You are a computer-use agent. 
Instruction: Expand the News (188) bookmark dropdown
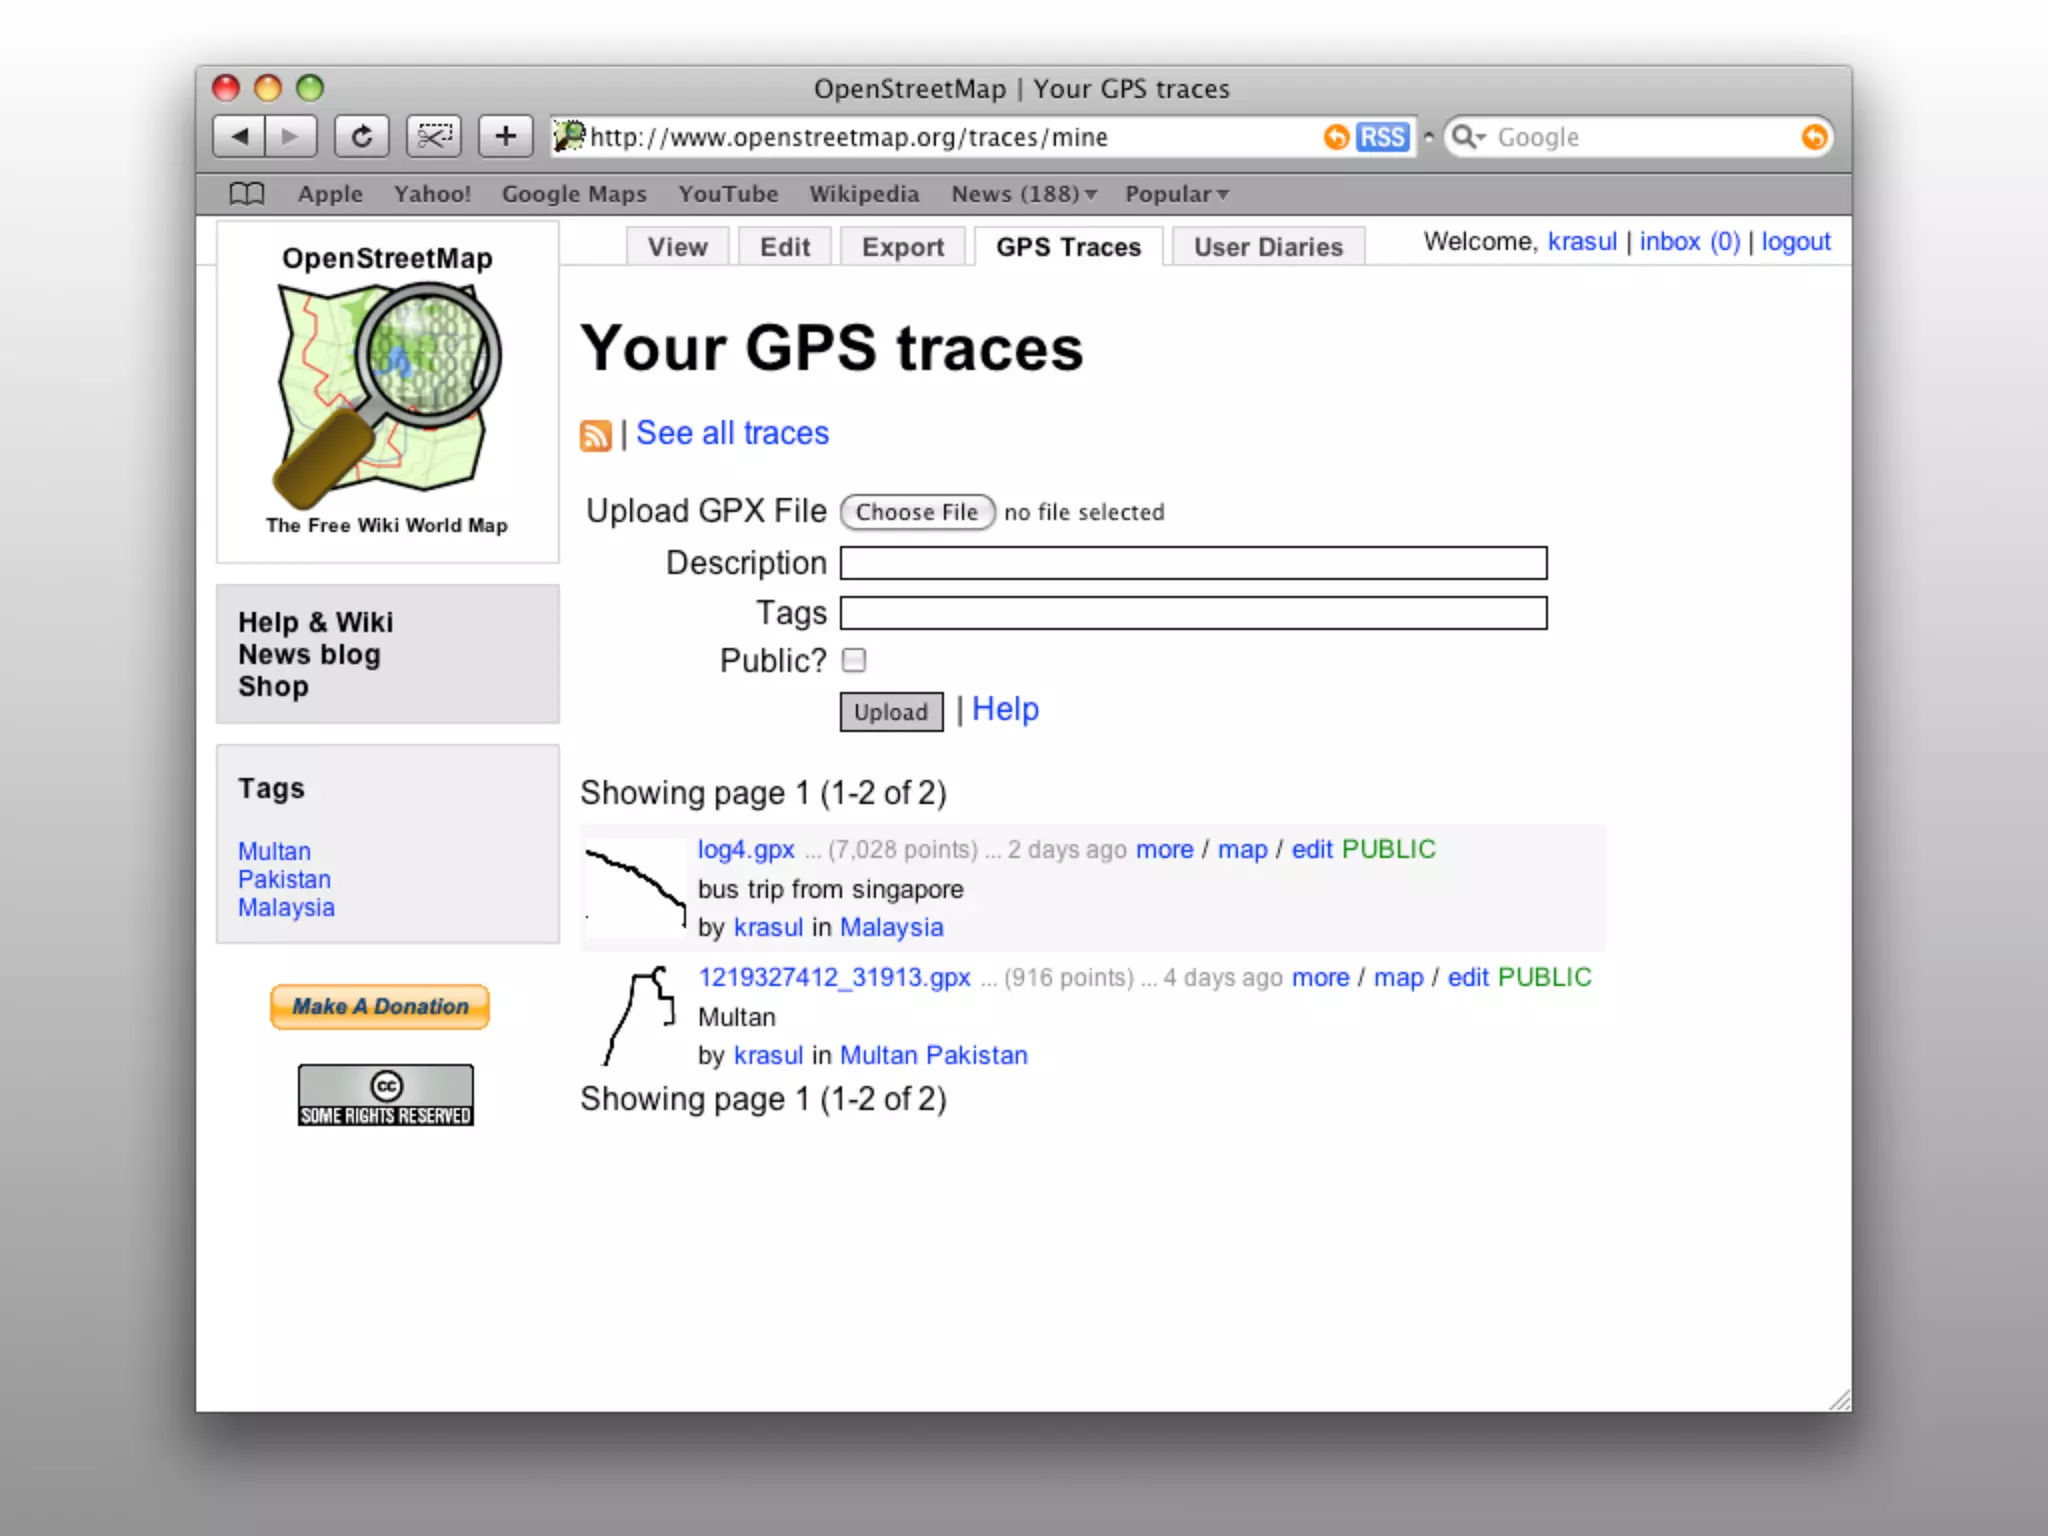pos(1023,194)
